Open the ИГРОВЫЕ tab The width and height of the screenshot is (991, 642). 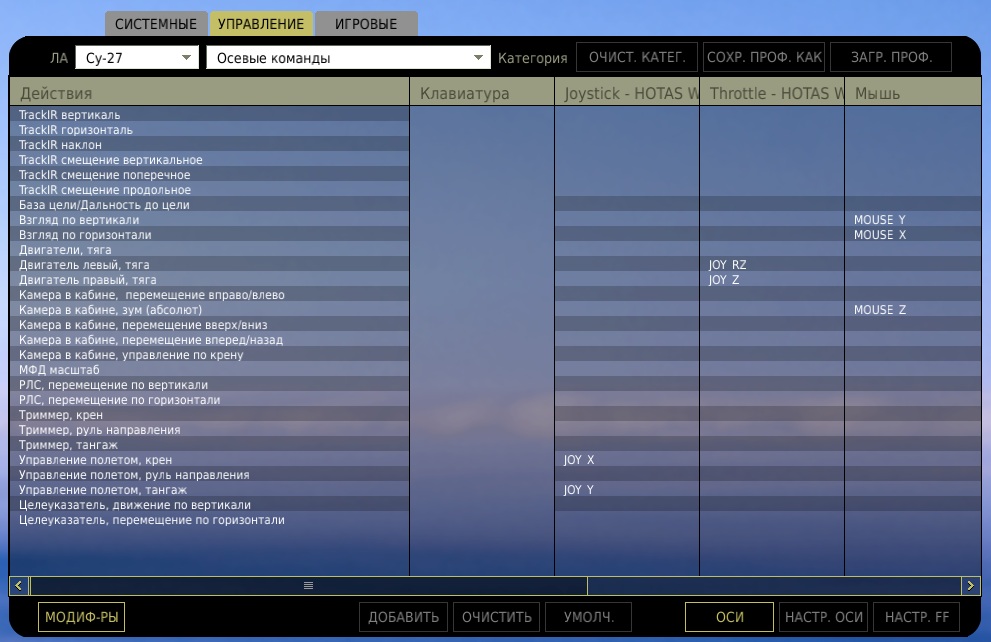366,24
